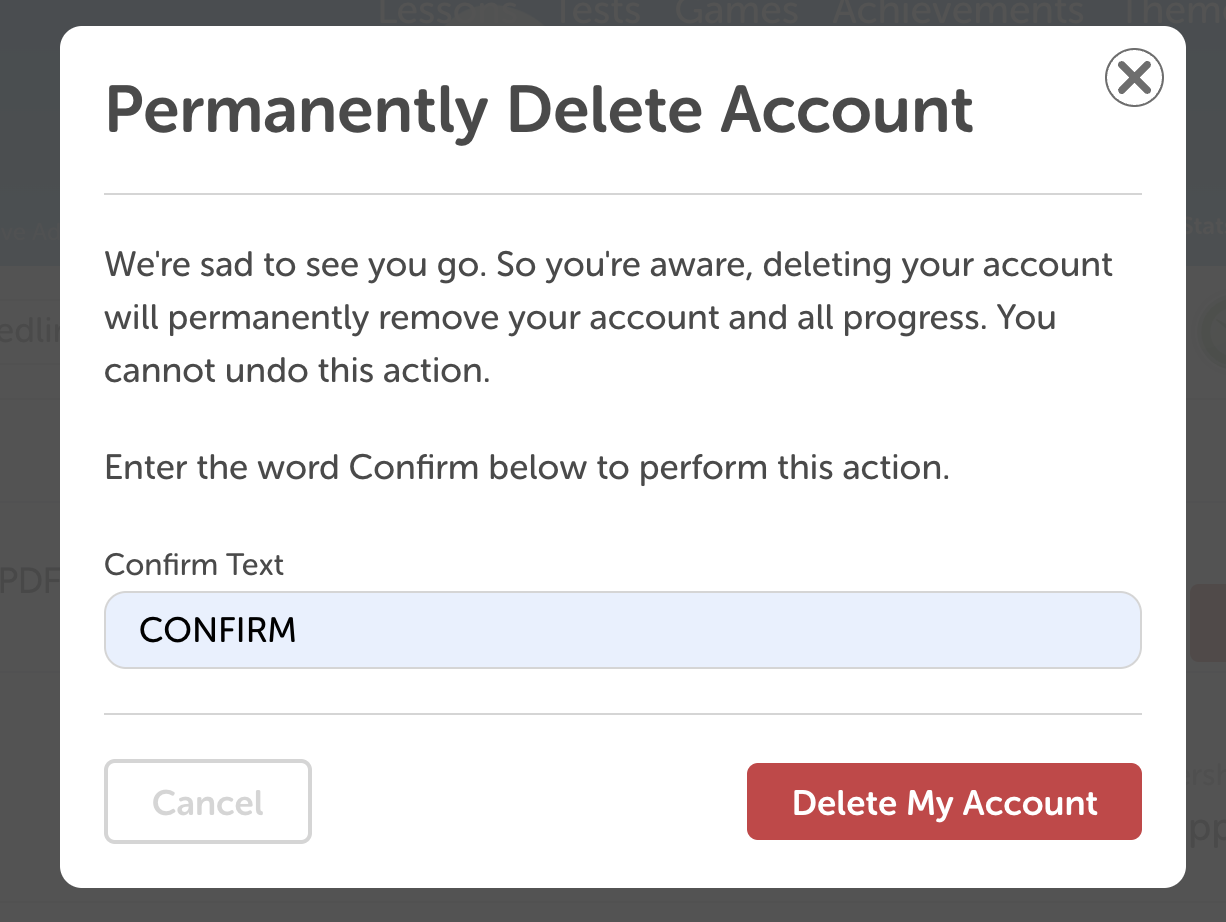This screenshot has width=1226, height=922.
Task: Click the dimmed PDF text at left edge
Action: pyautogui.click(x=28, y=581)
